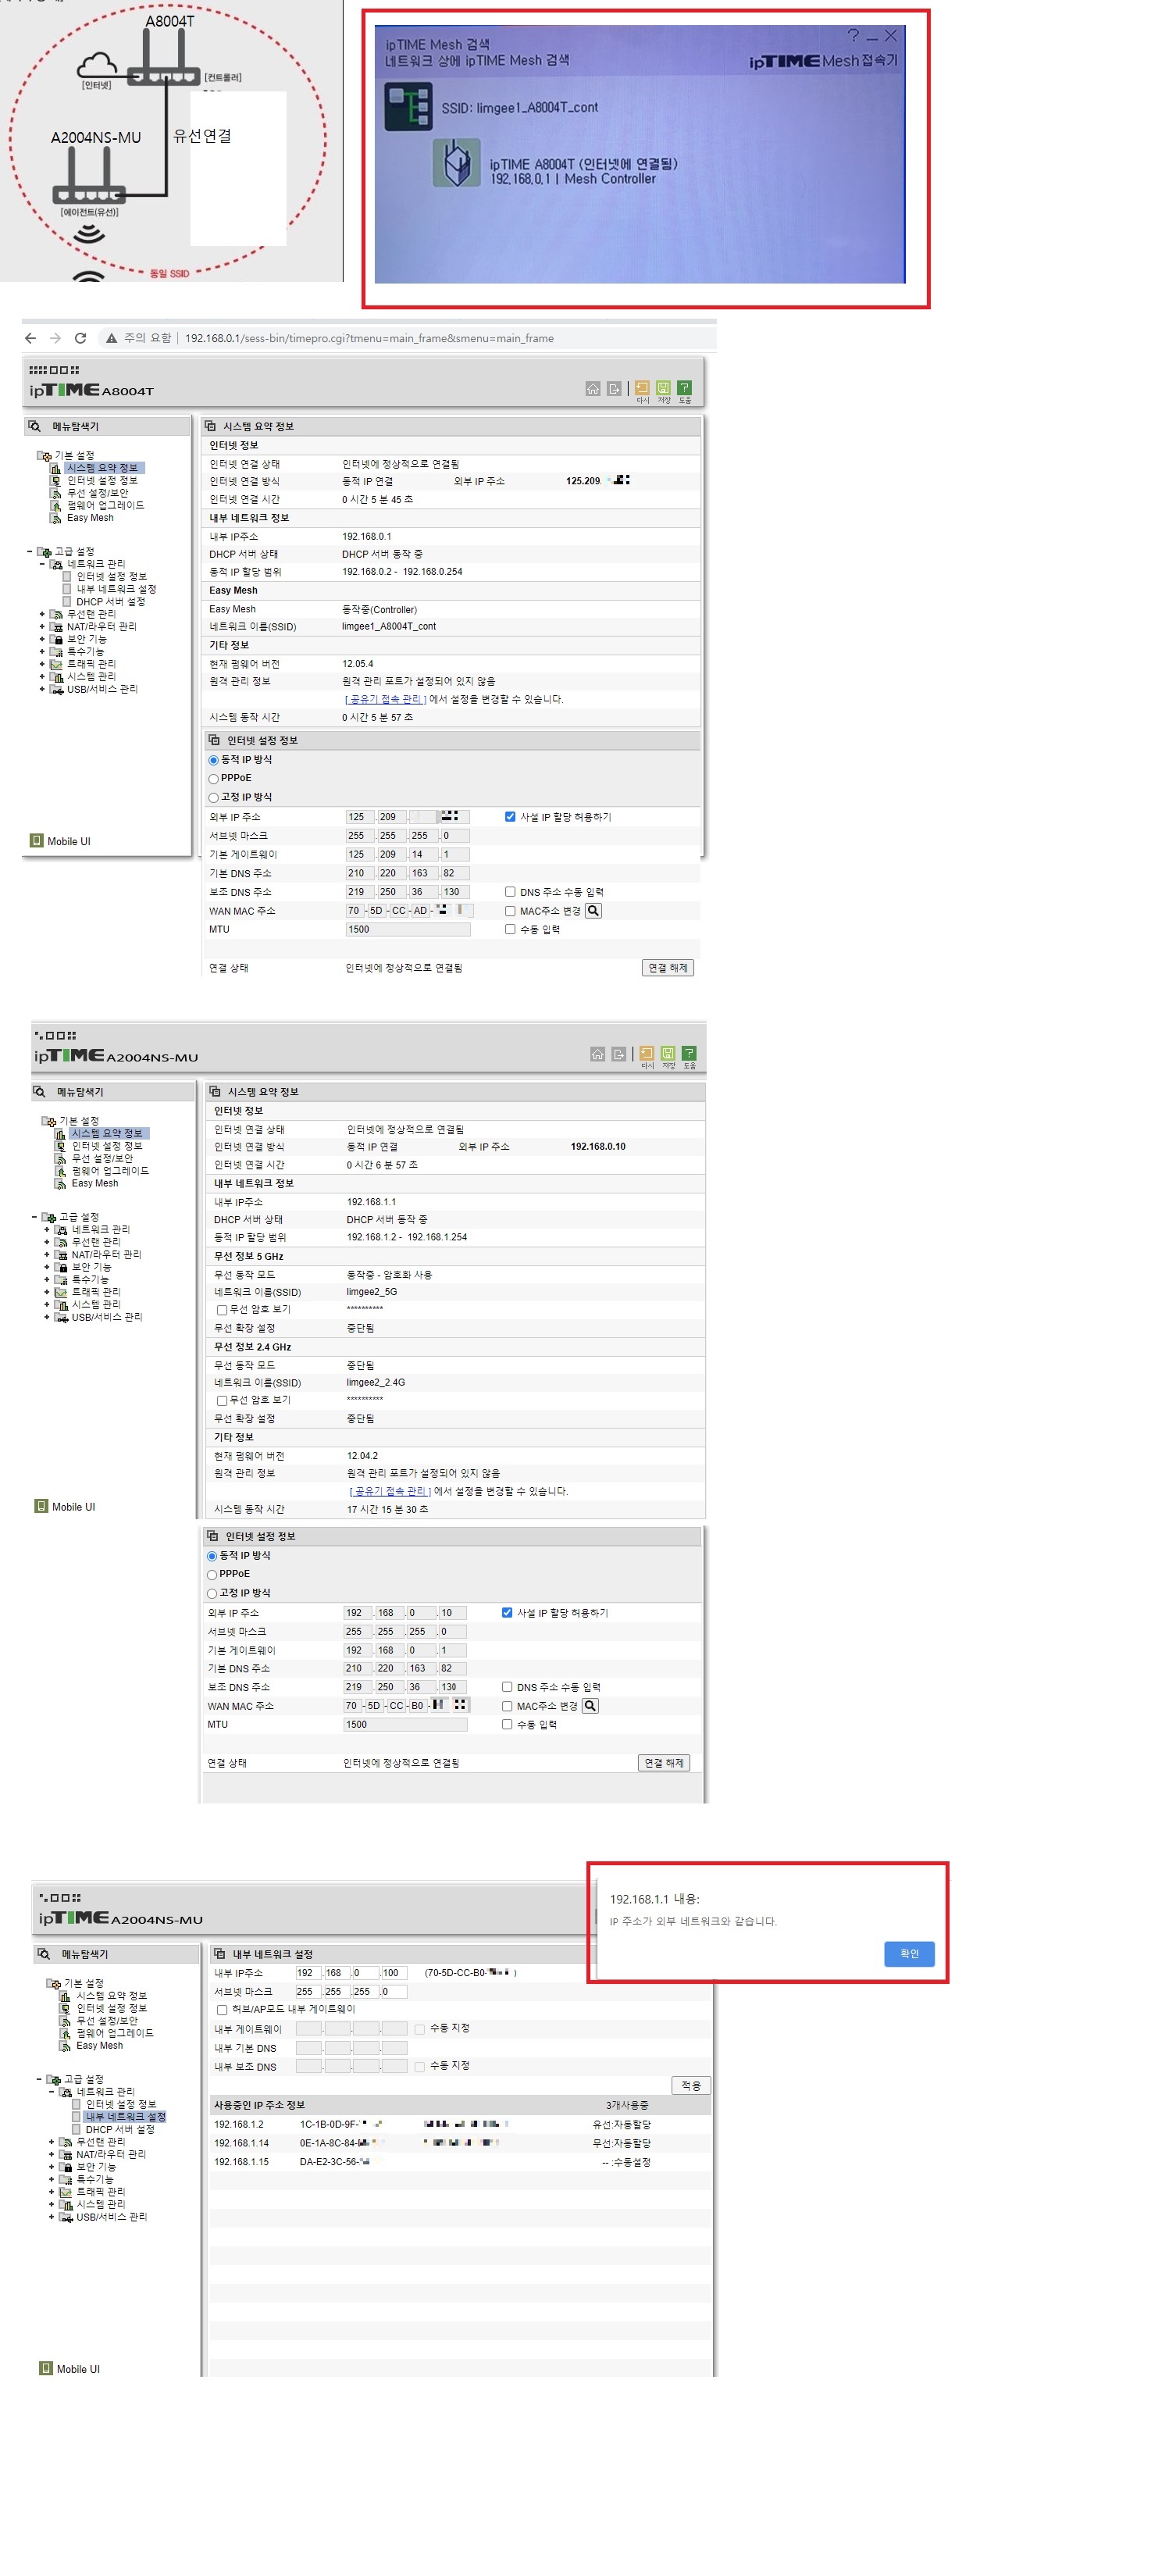Click 확인 in the 192.168.1.1 alert dialog
The width and height of the screenshot is (1151, 2576).
[x=909, y=1953]
